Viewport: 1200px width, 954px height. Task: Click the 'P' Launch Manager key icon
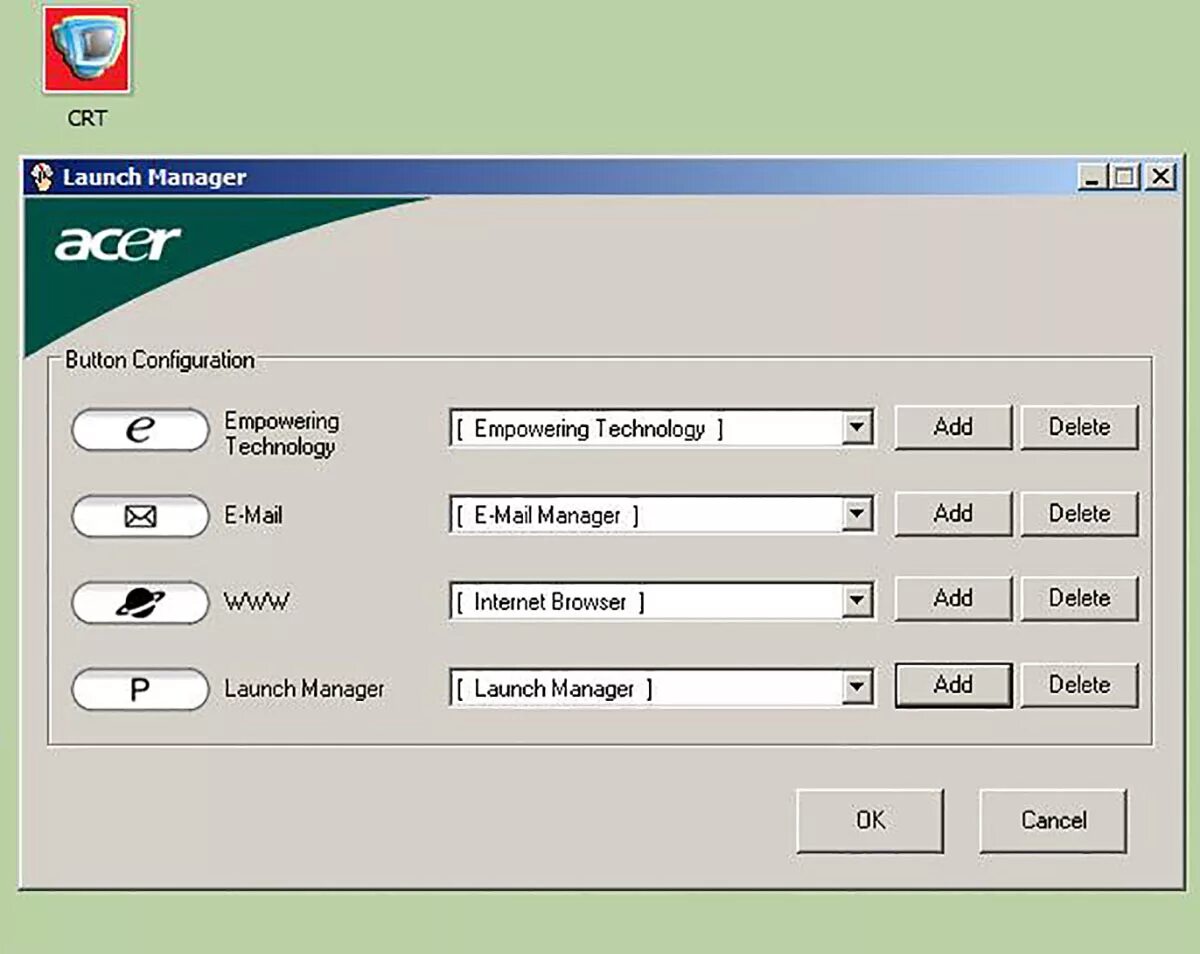140,689
